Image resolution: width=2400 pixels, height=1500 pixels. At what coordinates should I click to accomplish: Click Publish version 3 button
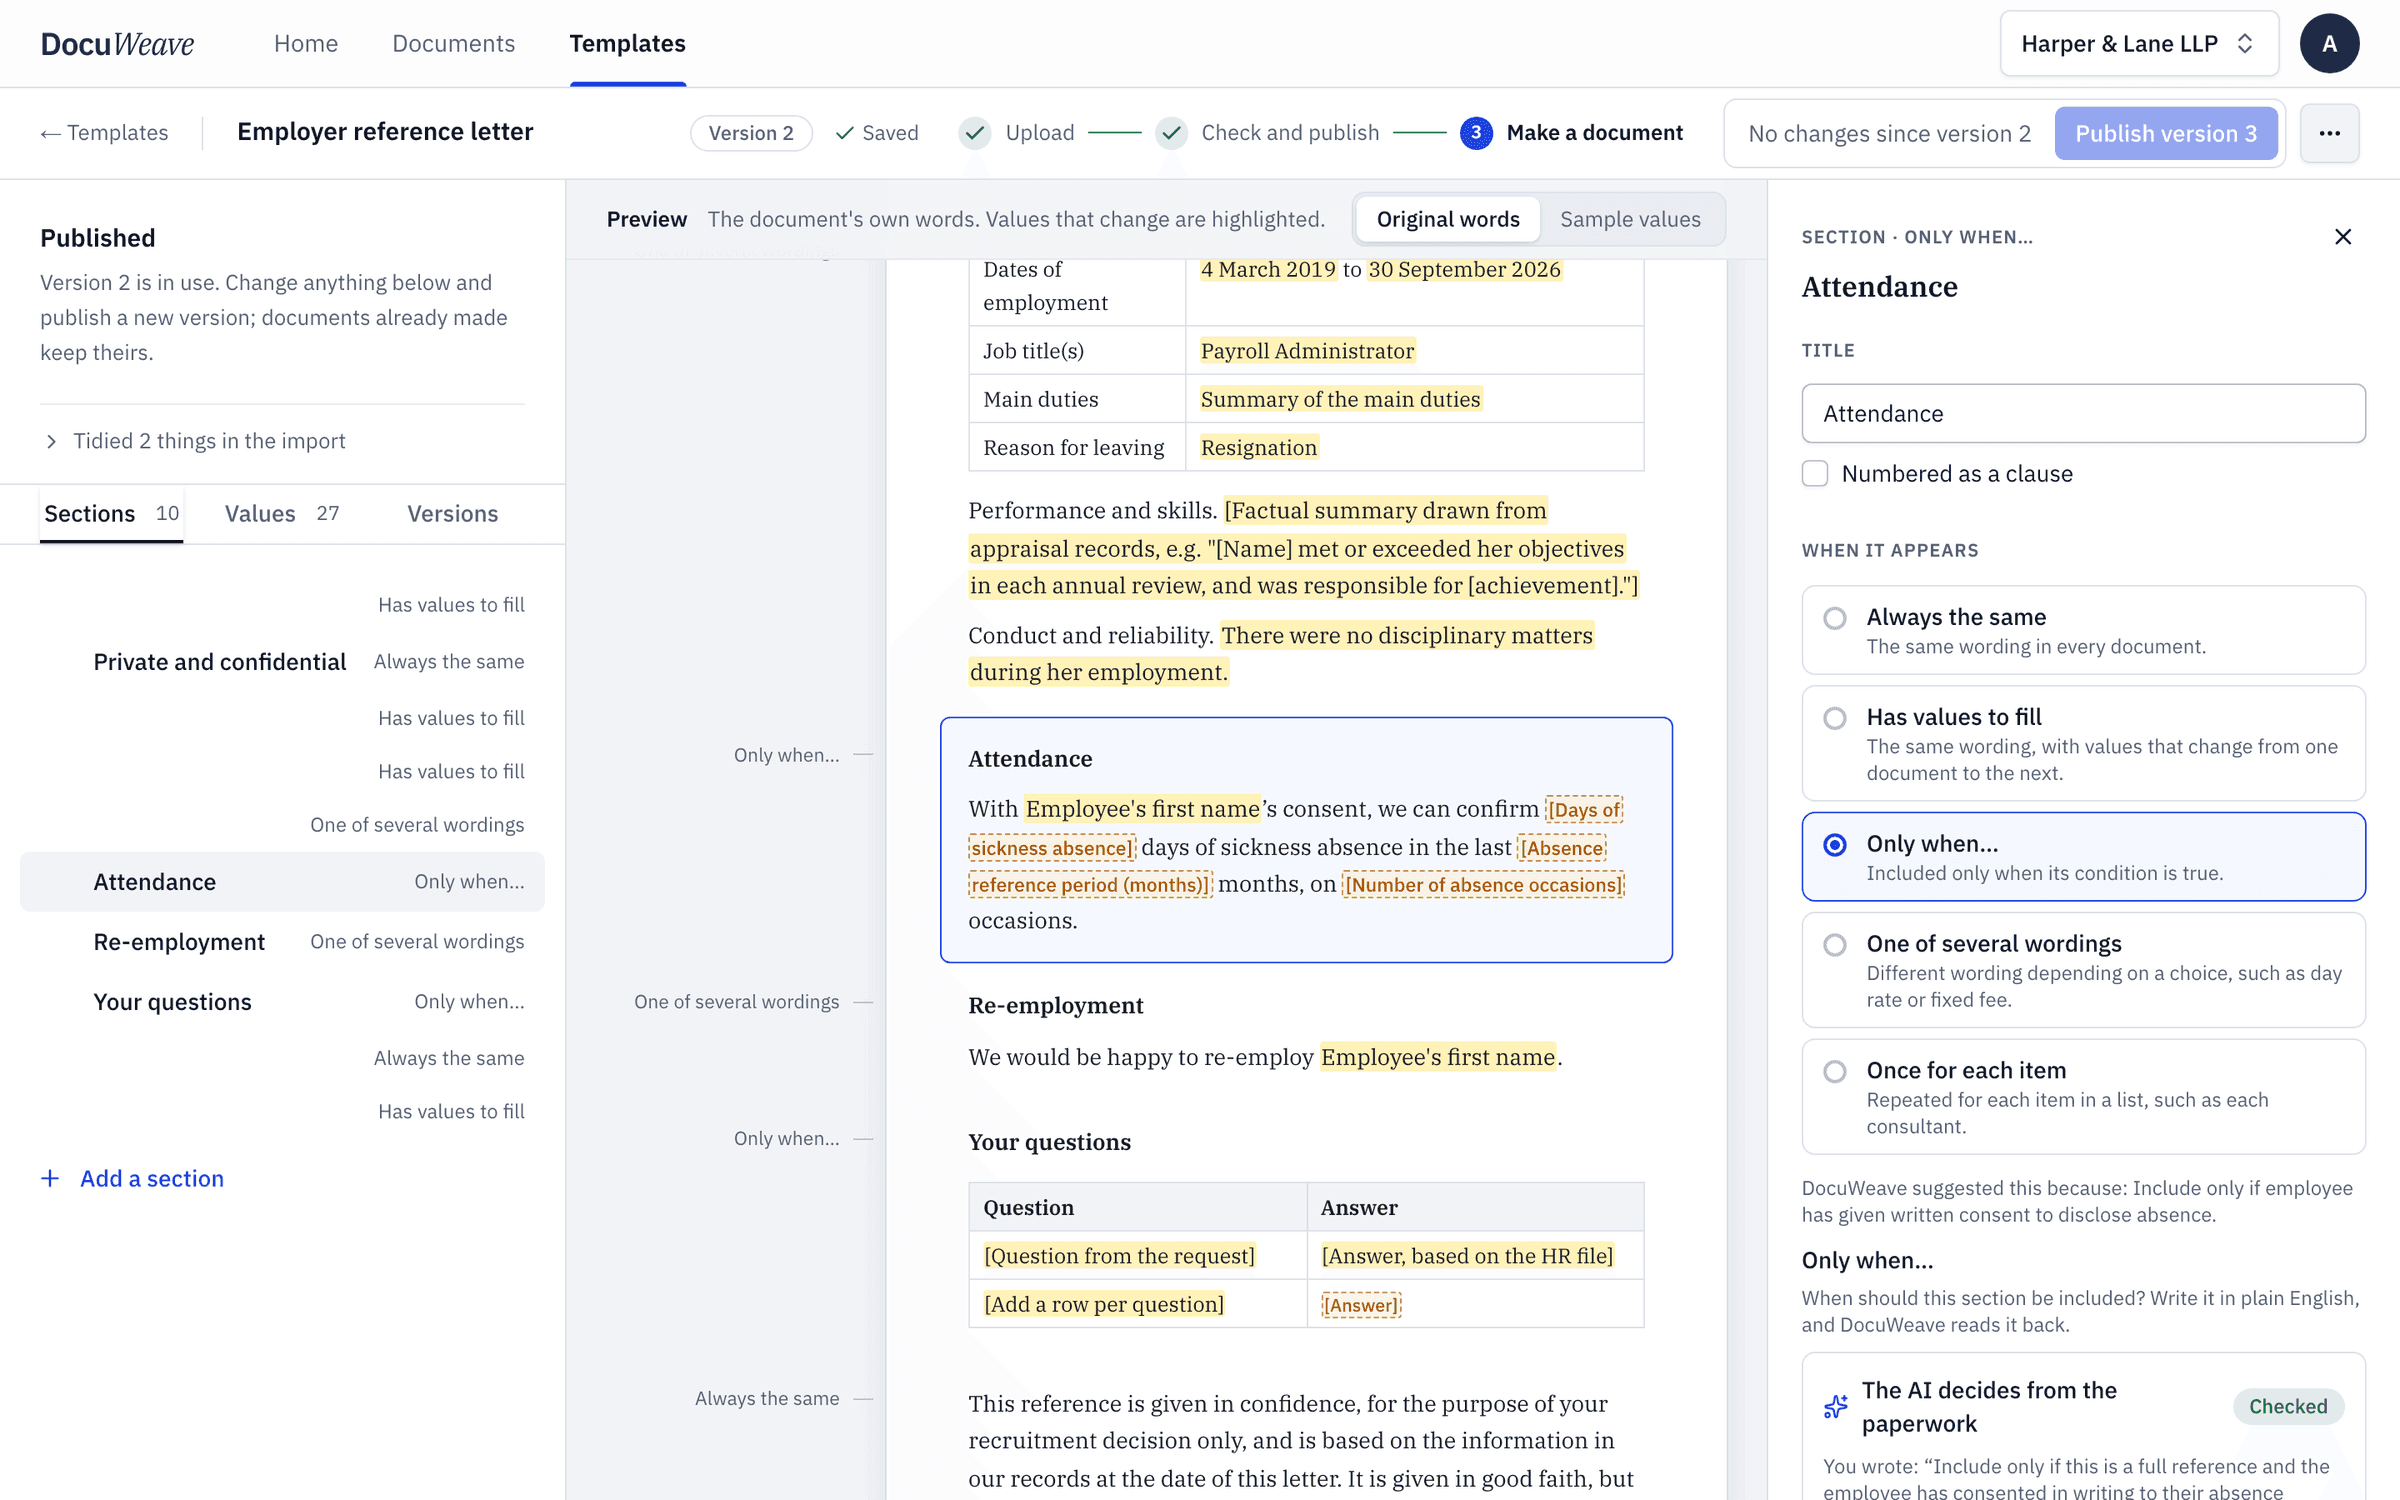coord(2166,133)
